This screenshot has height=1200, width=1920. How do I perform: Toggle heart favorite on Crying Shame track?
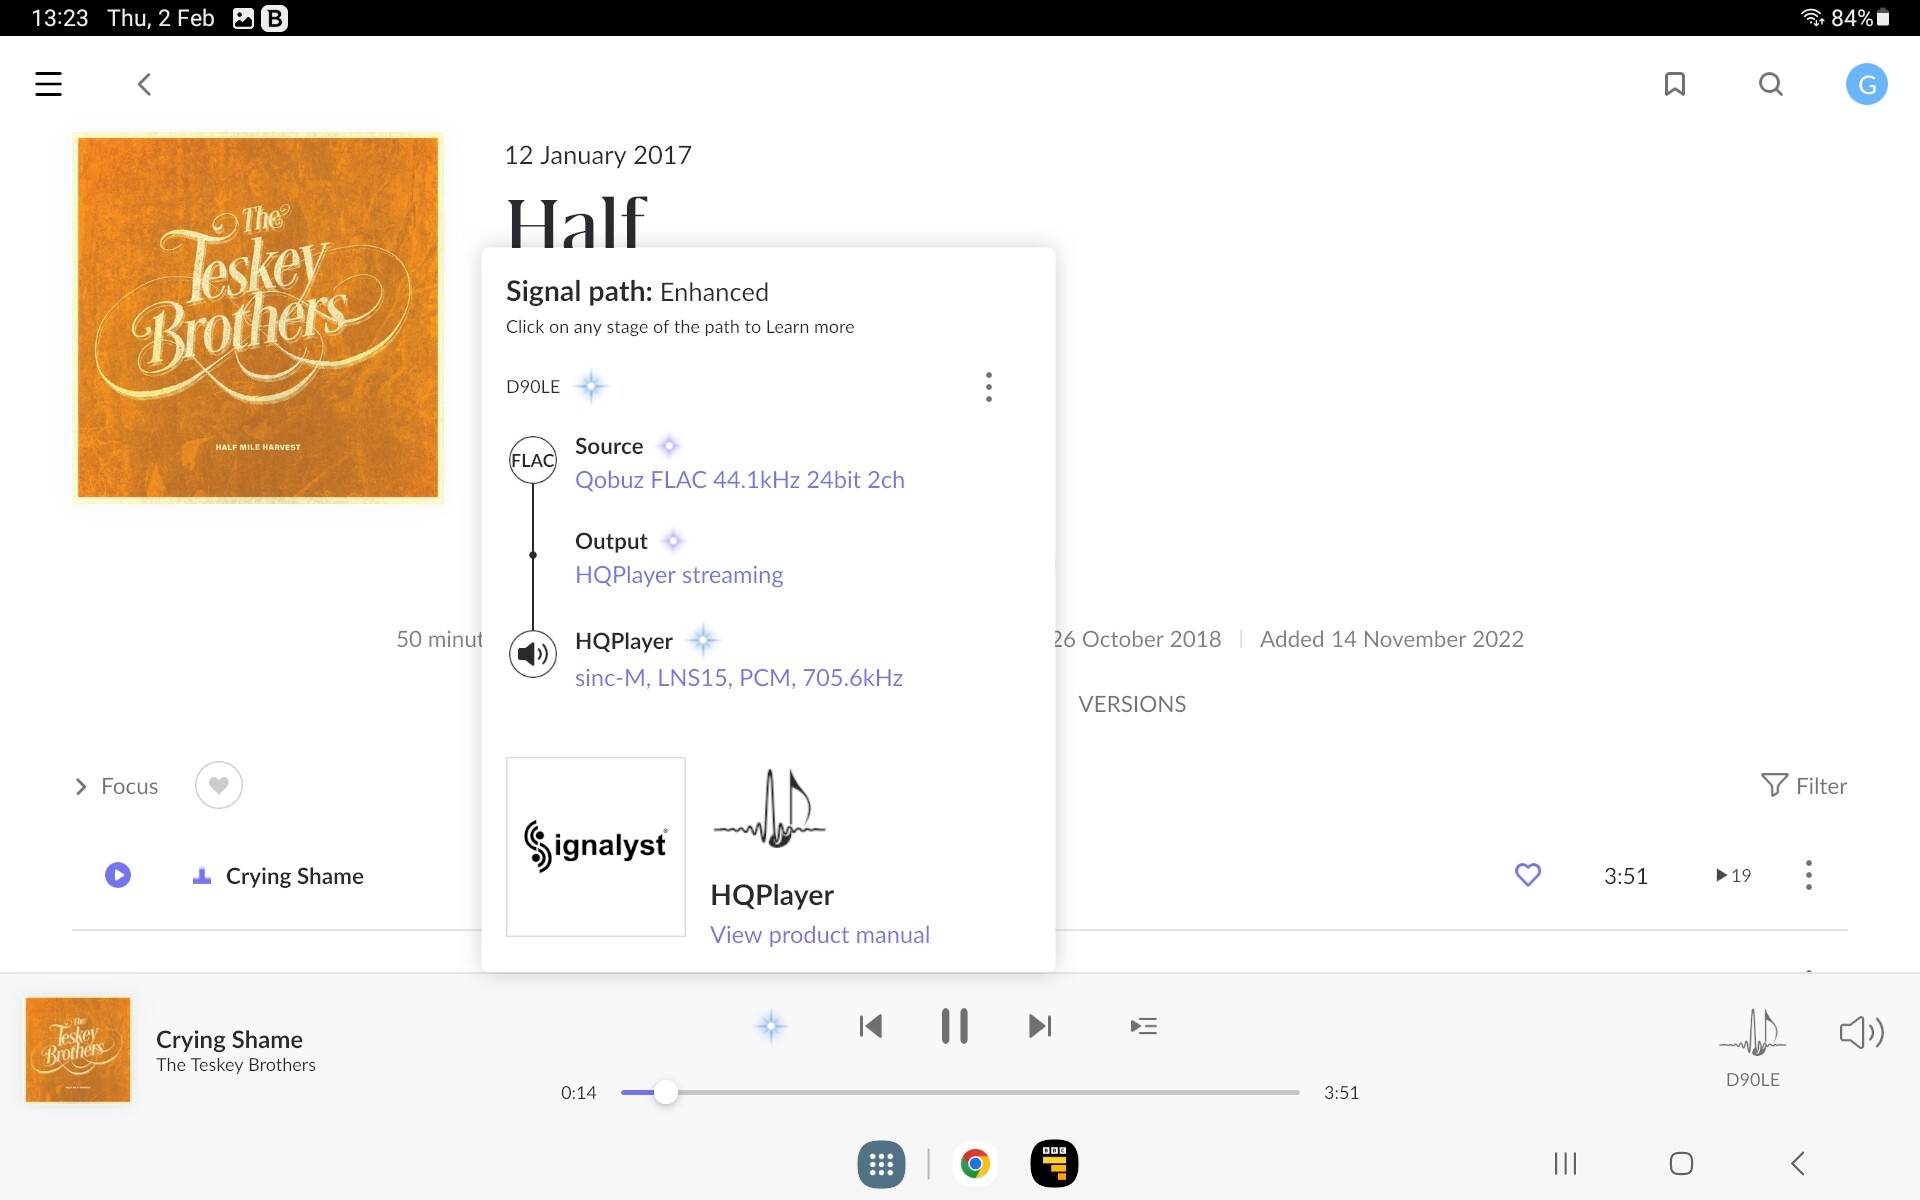point(1527,875)
